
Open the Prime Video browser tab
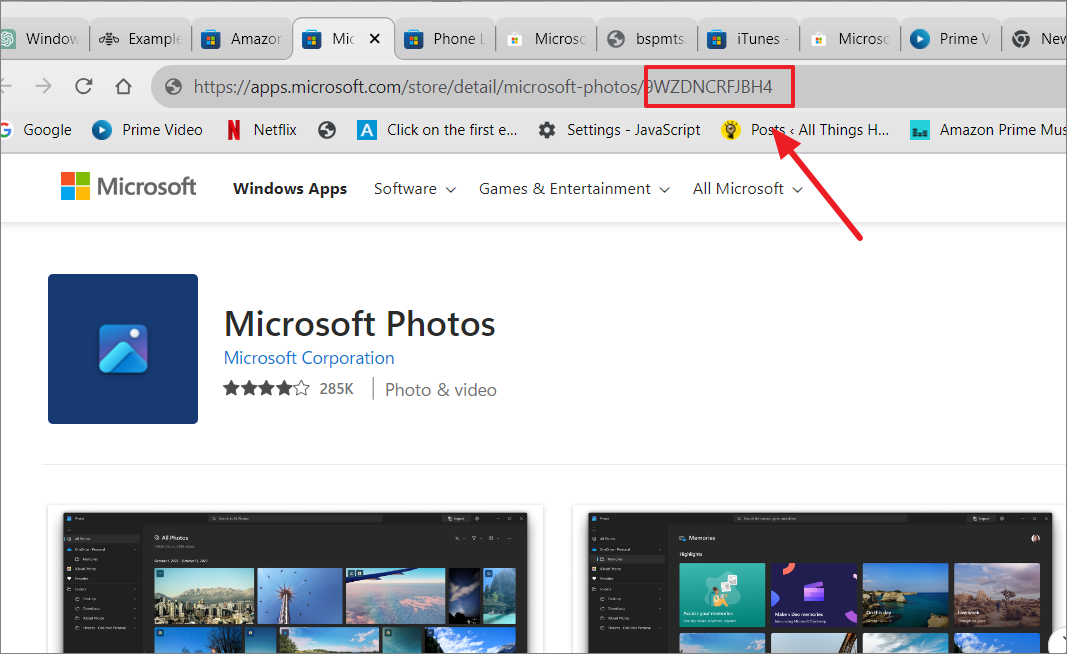(x=951, y=39)
